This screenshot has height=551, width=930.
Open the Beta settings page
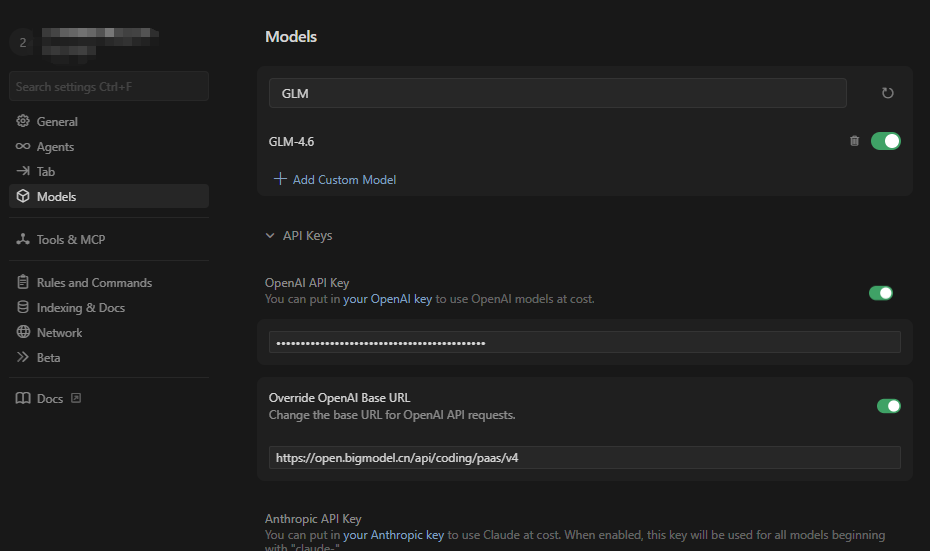point(48,357)
